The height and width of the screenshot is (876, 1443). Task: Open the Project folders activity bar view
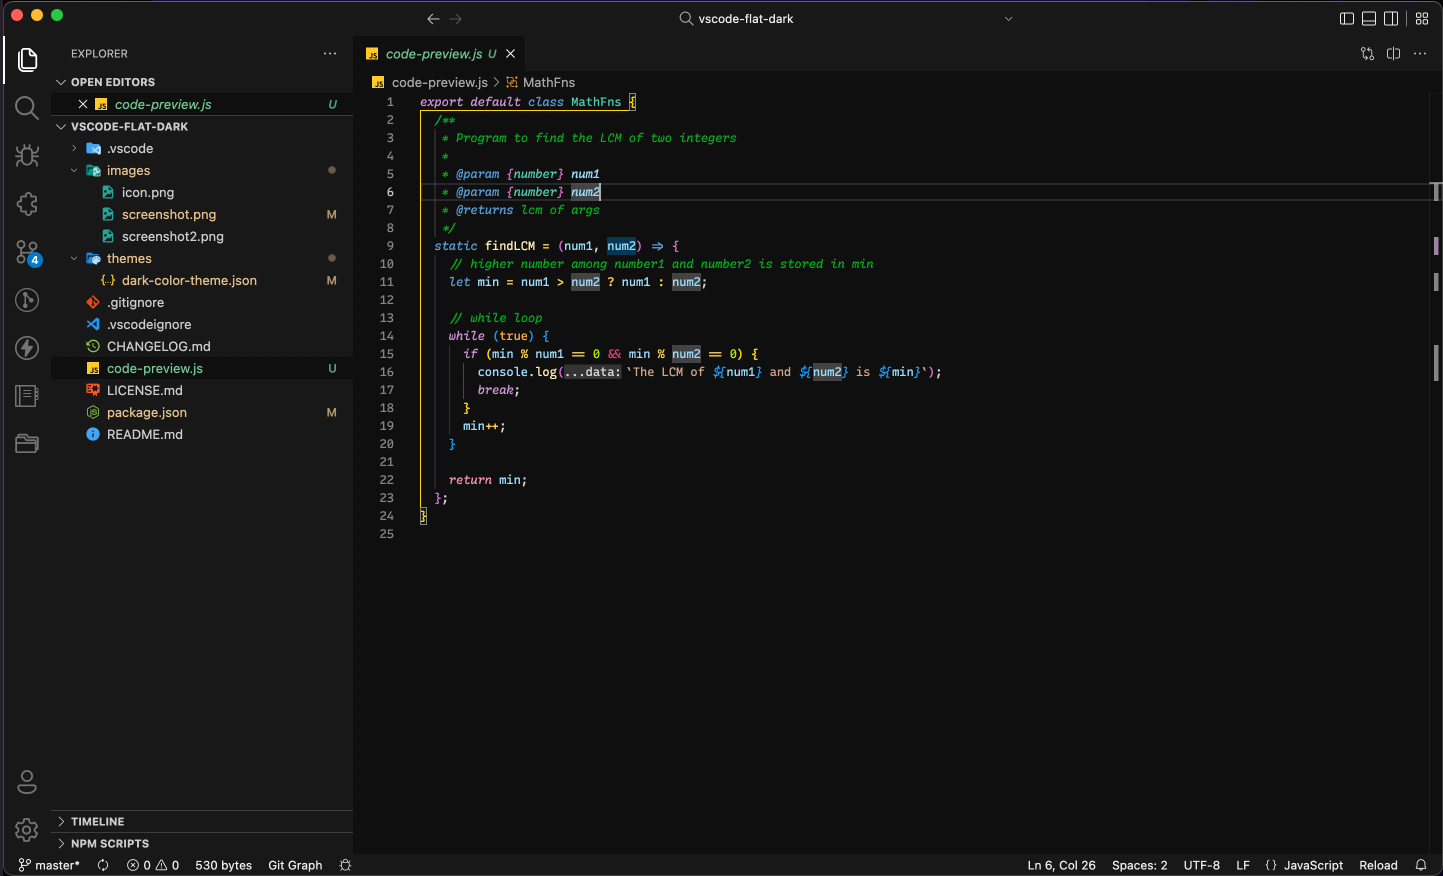tap(27, 444)
